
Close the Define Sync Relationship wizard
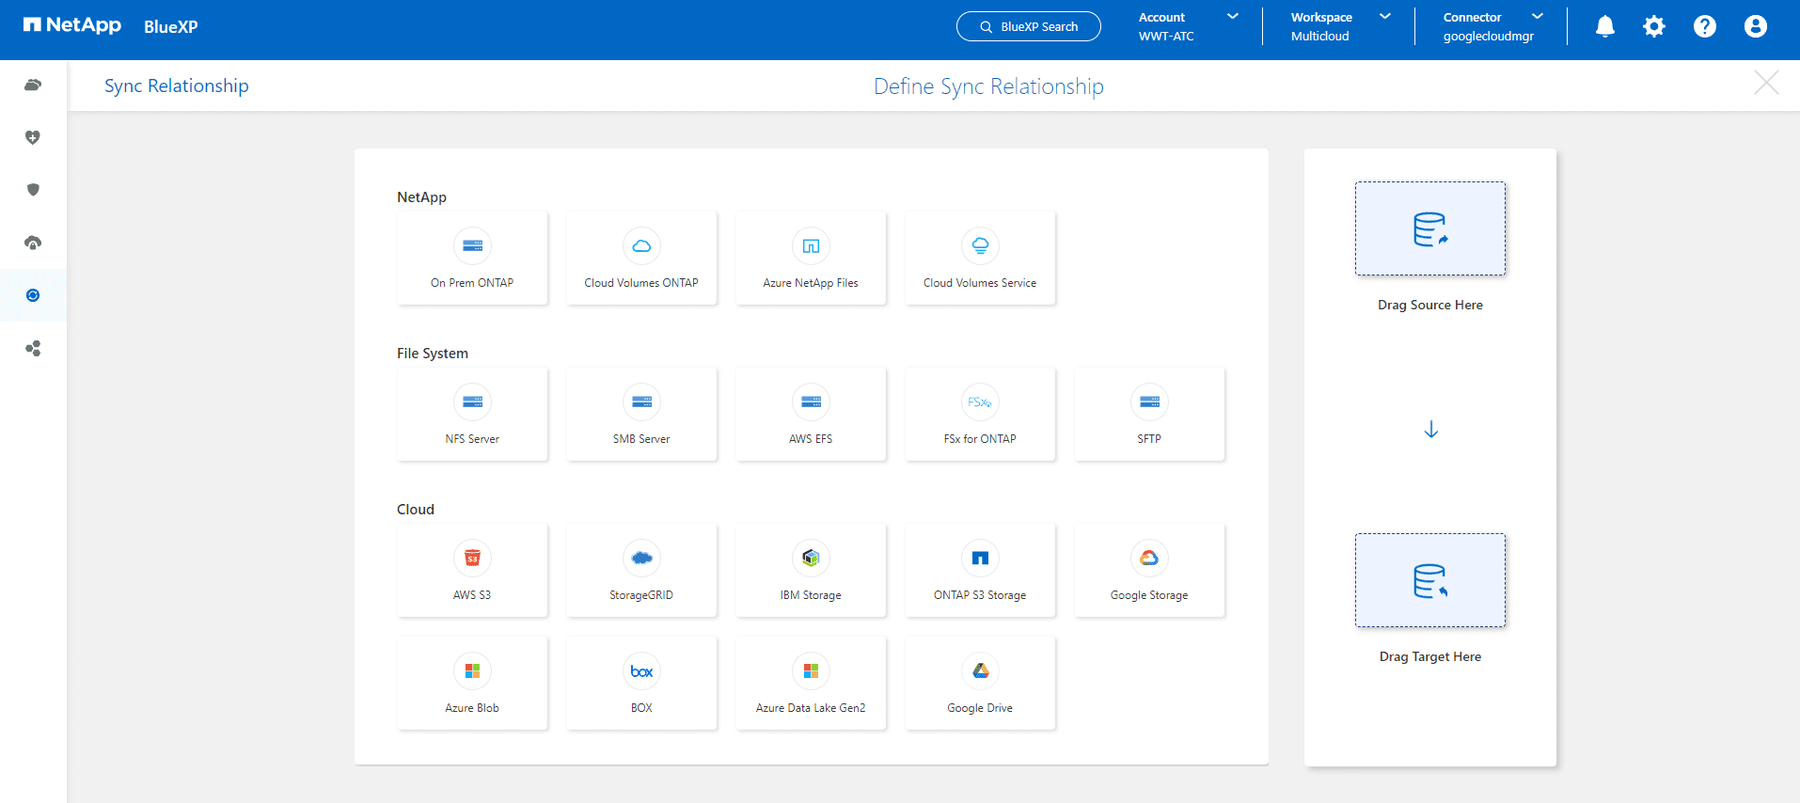pyautogui.click(x=1766, y=83)
